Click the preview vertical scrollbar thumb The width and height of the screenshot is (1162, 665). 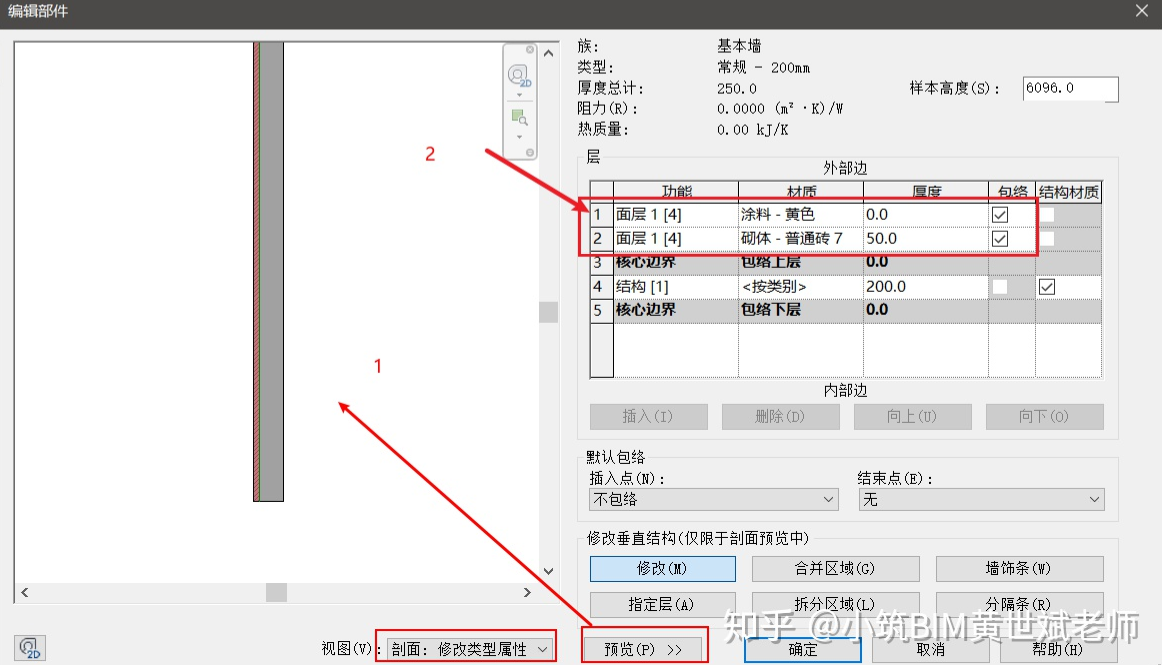point(548,312)
